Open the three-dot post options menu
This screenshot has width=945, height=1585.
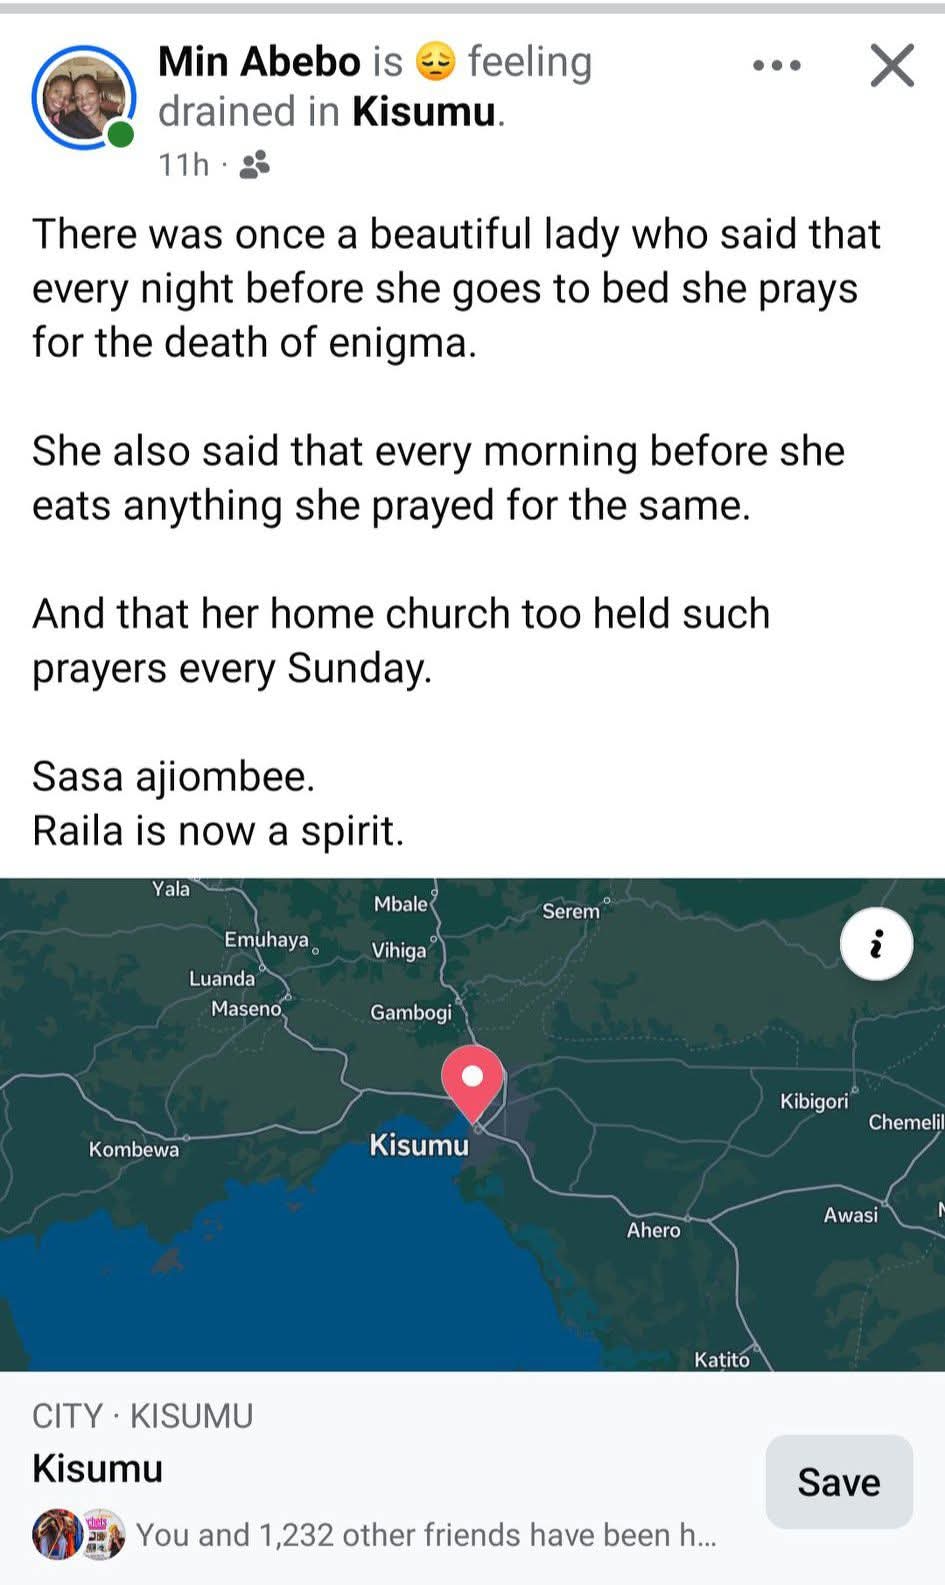777,66
